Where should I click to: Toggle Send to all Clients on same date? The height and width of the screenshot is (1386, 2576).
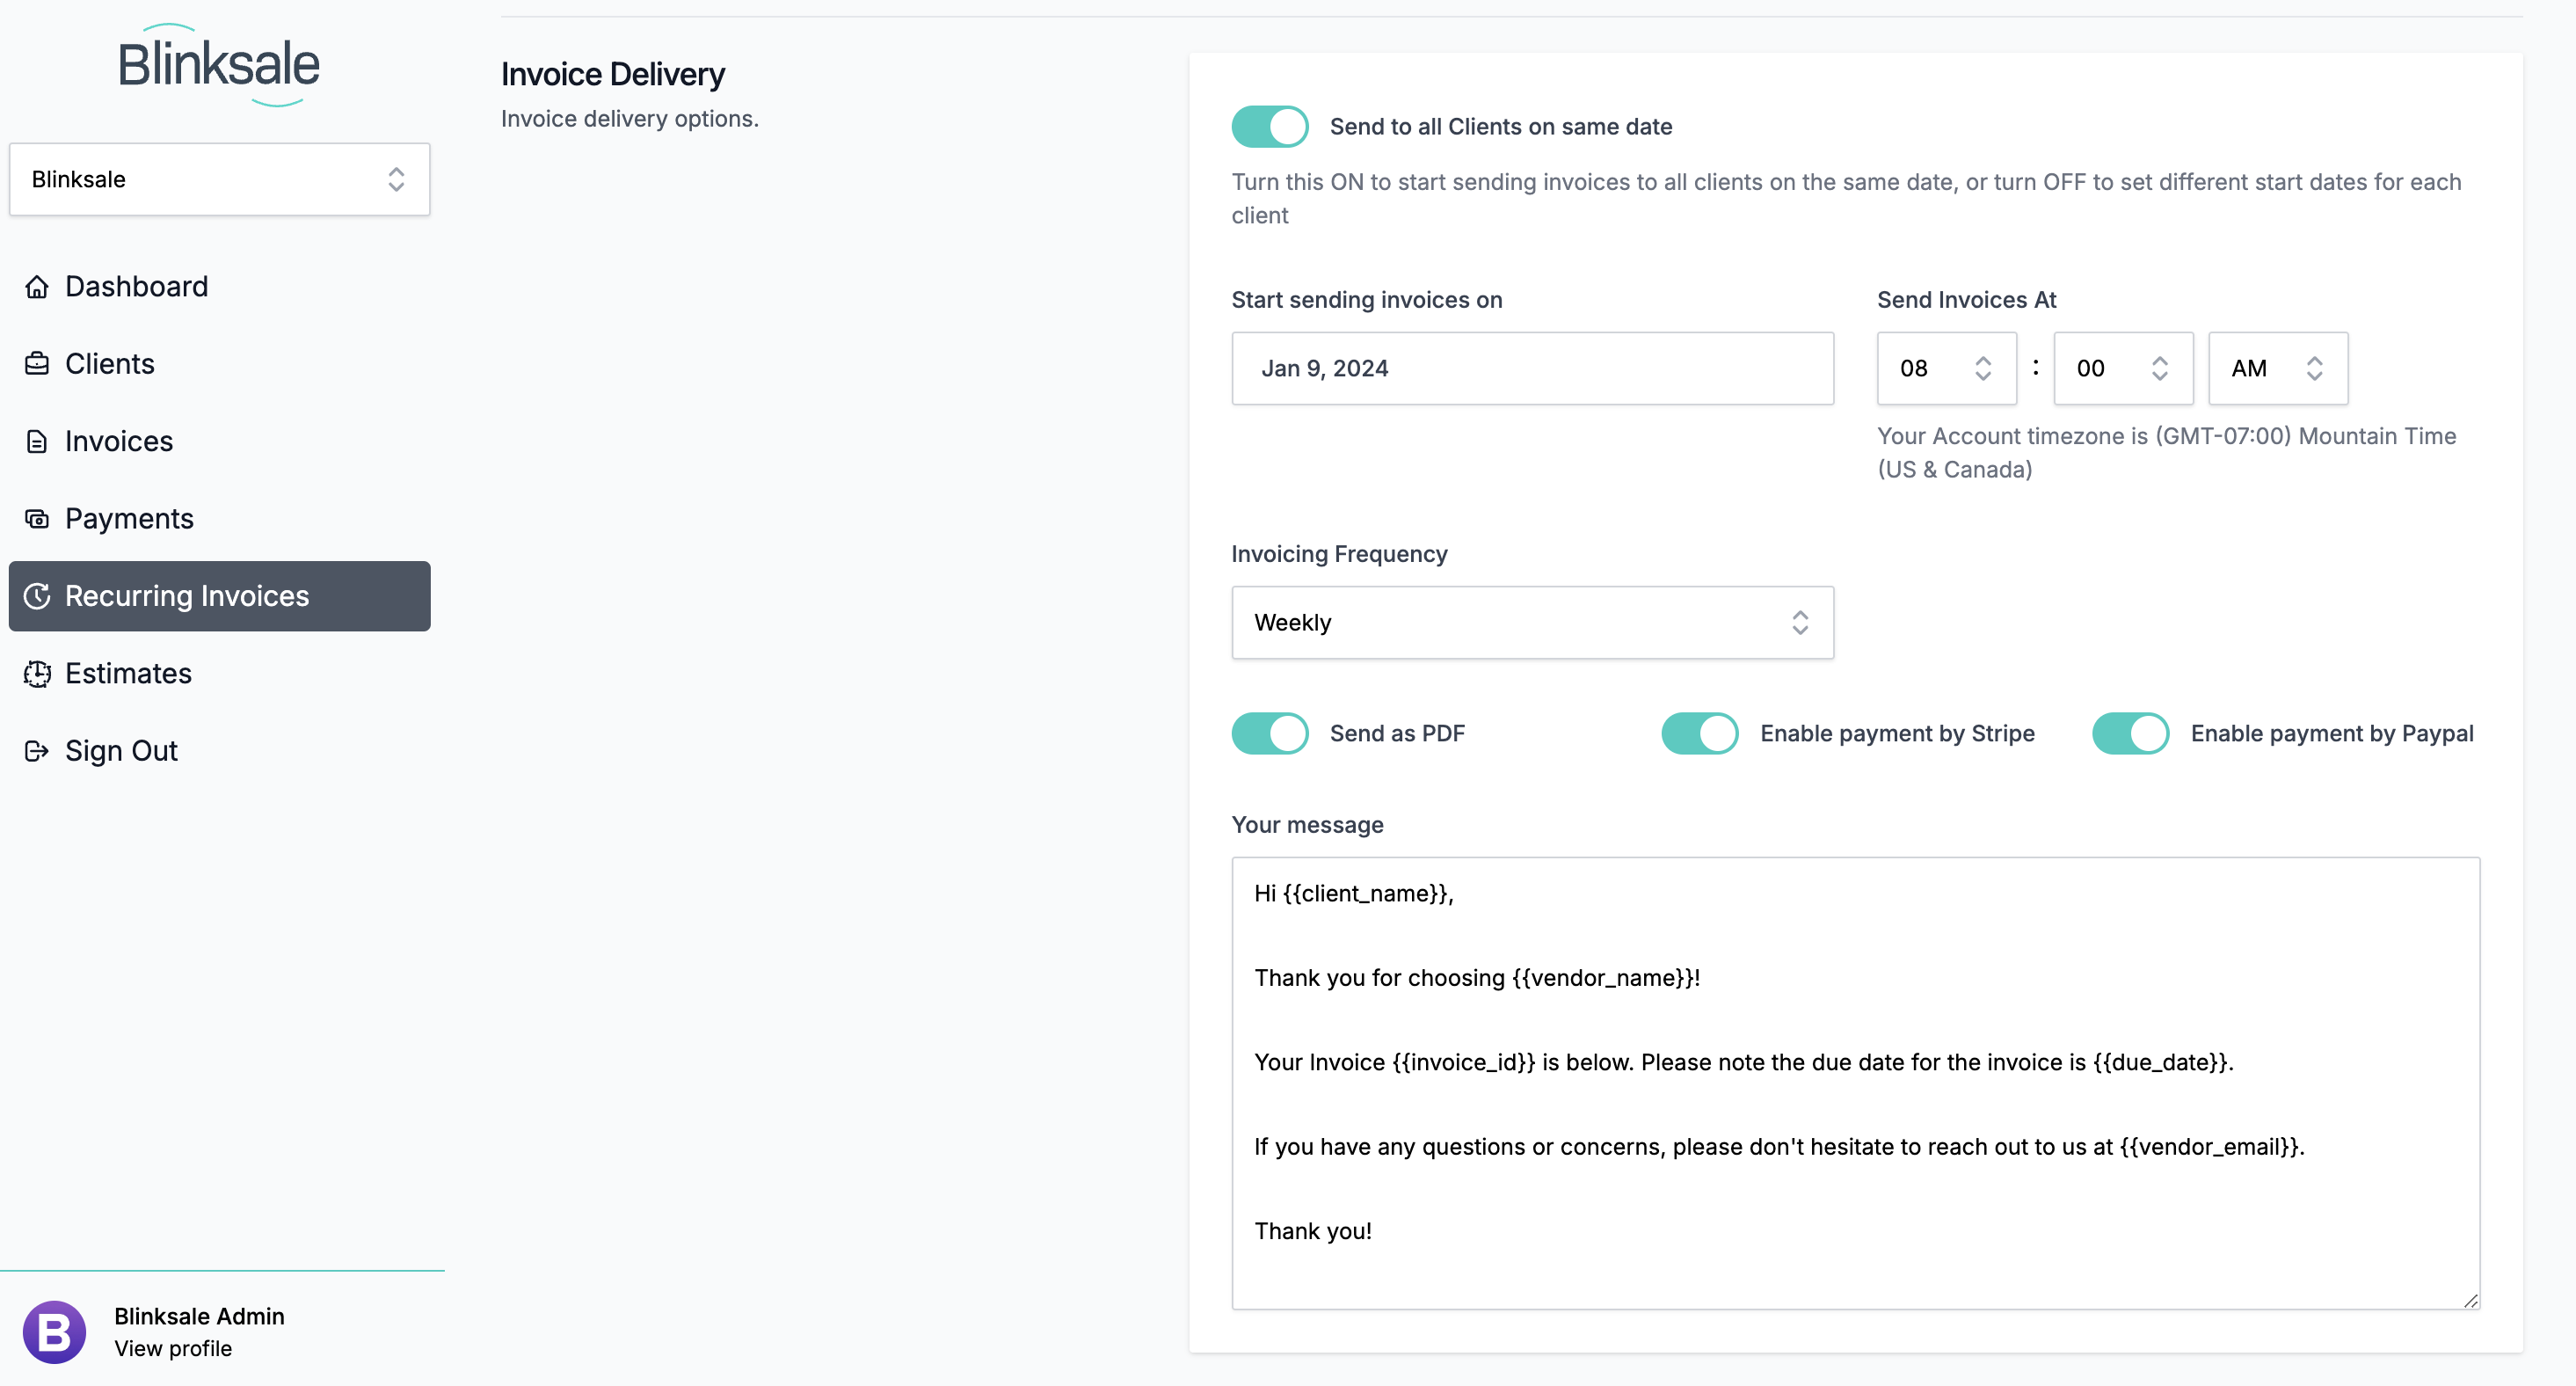[x=1270, y=127]
